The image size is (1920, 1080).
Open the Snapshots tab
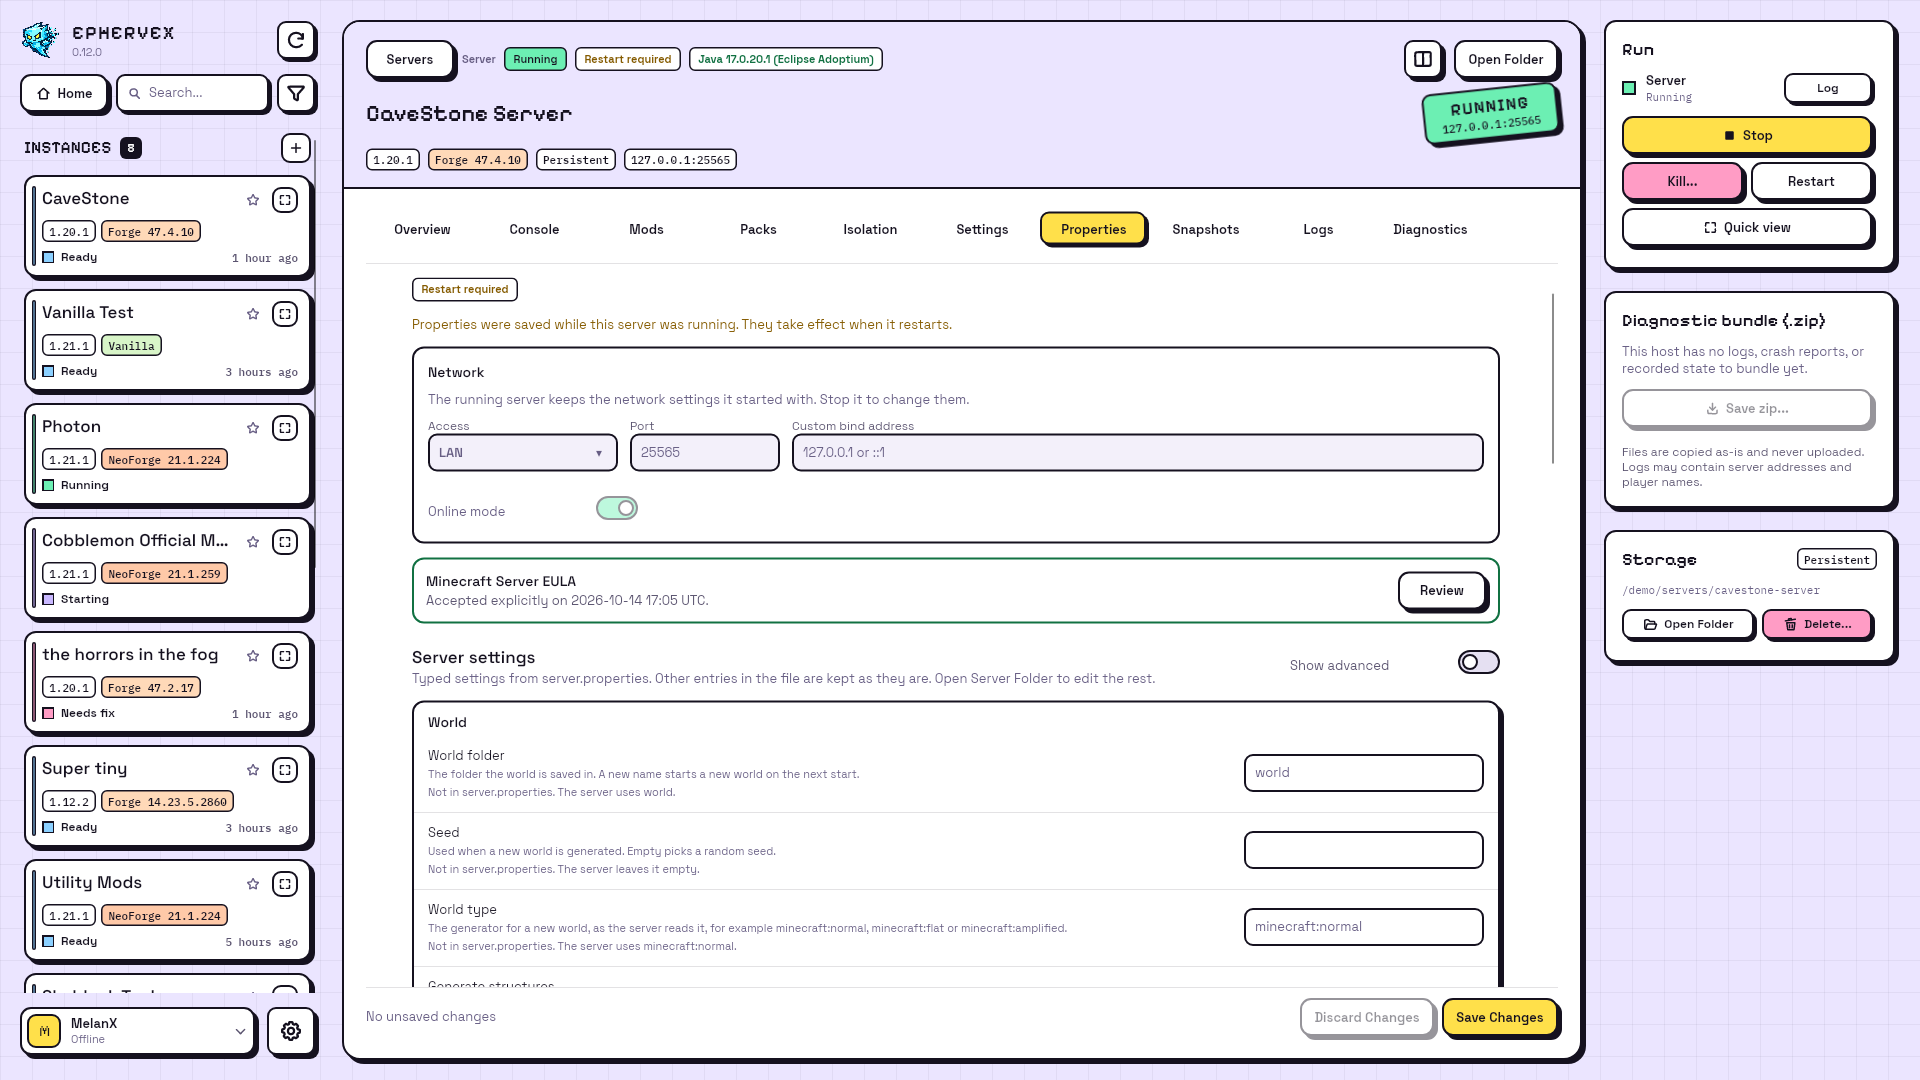(1205, 229)
